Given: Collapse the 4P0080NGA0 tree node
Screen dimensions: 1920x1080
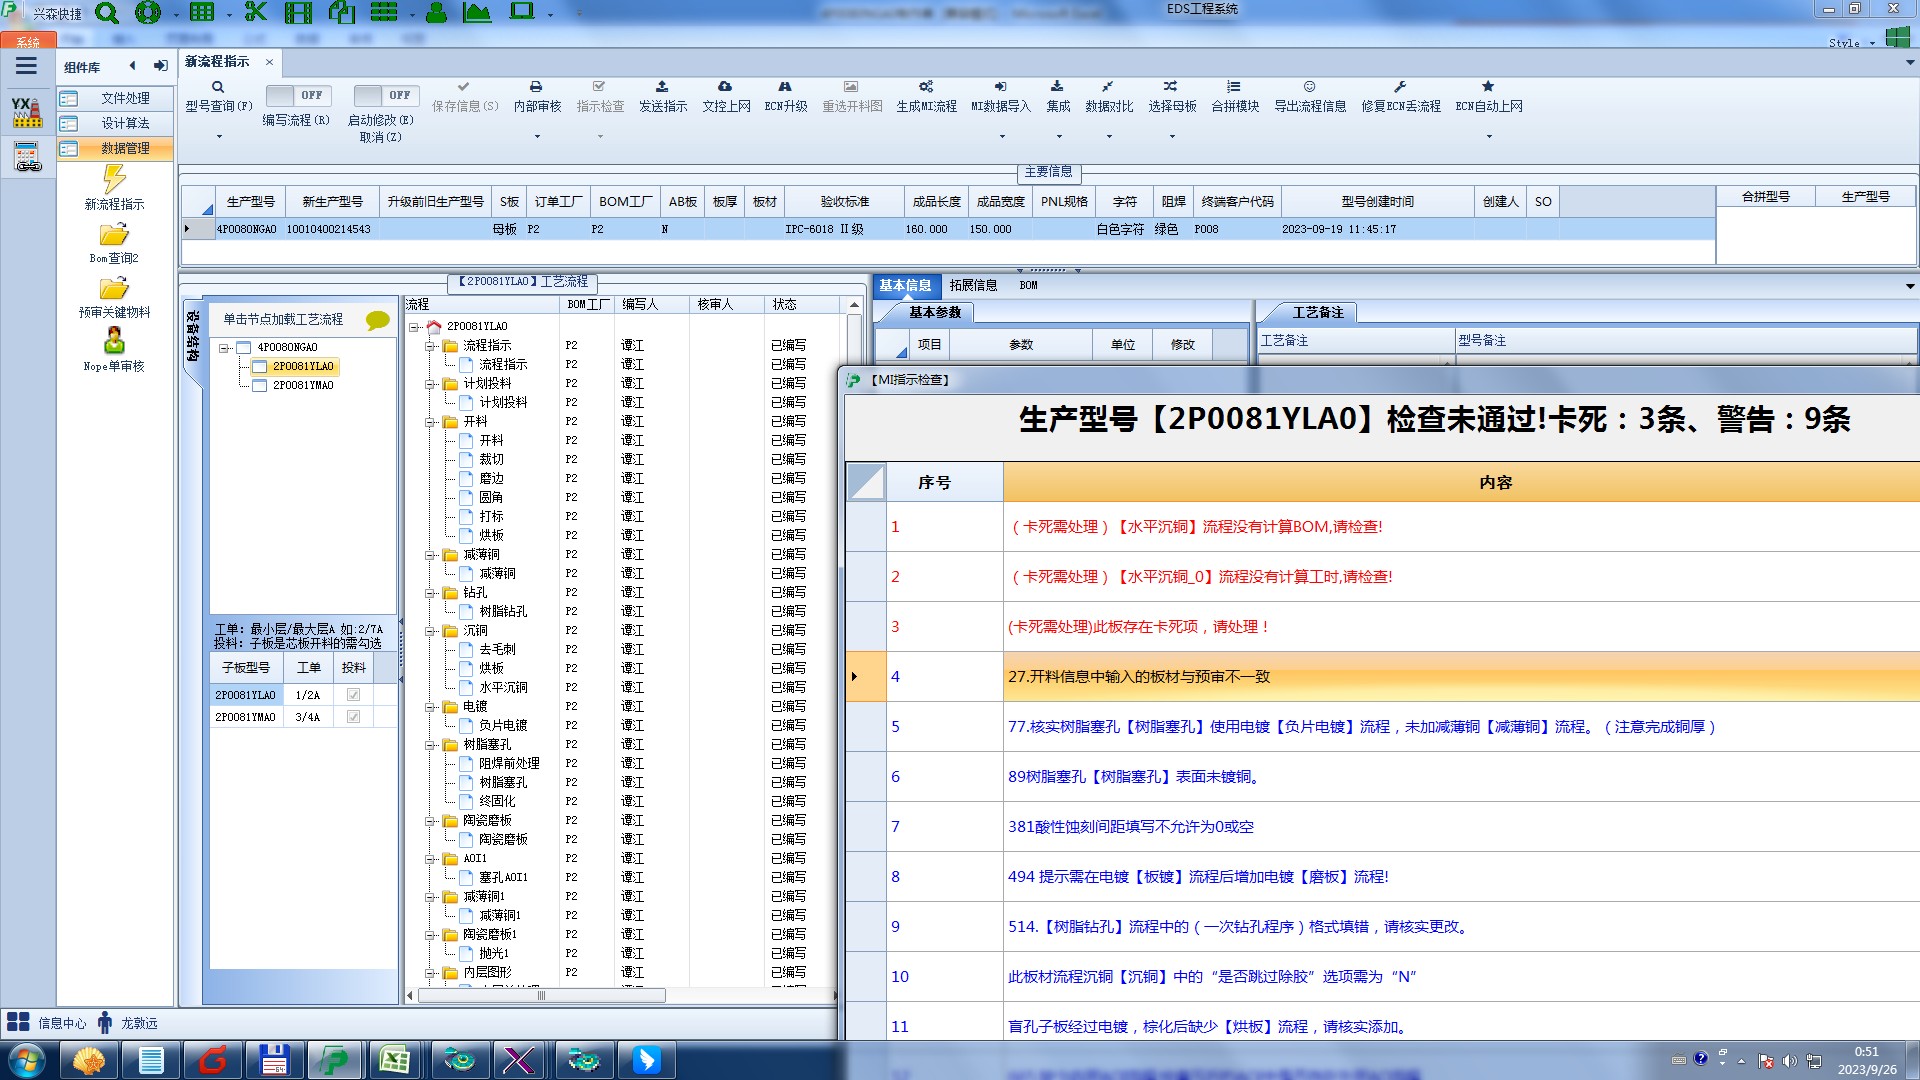Looking at the screenshot, I should [225, 348].
